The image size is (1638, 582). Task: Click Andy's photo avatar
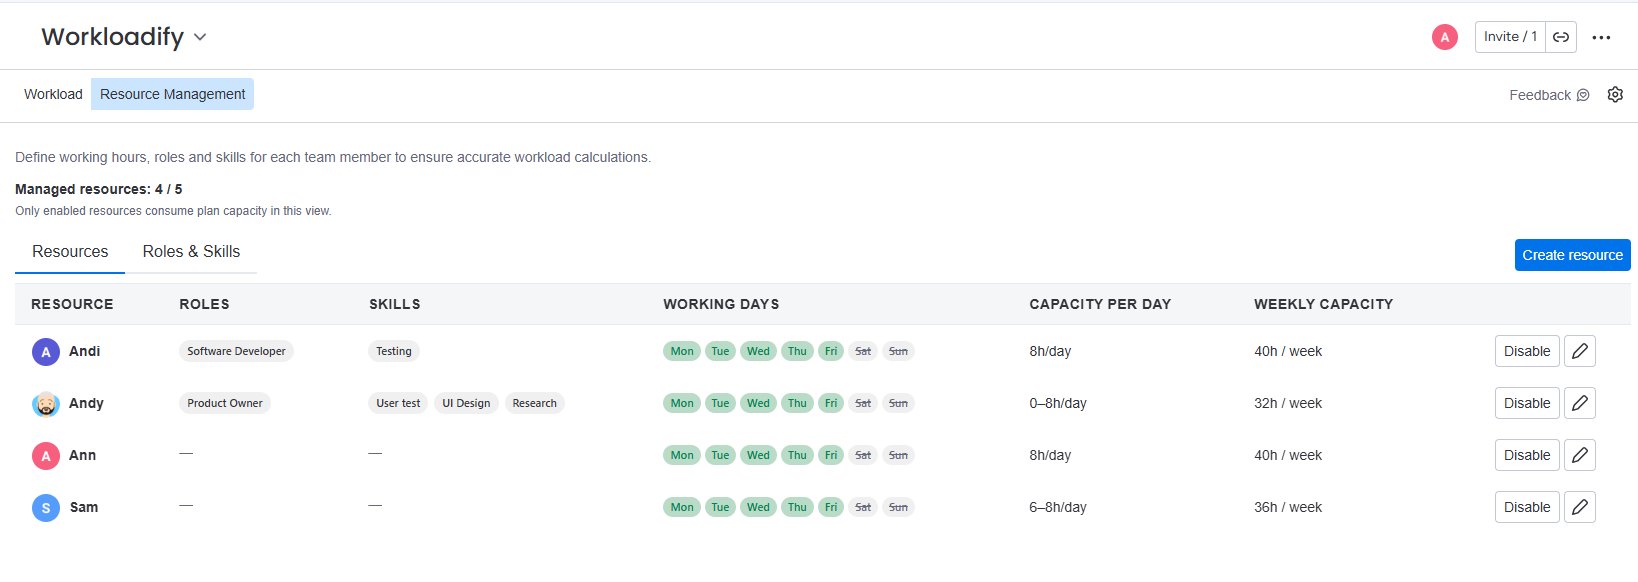46,404
